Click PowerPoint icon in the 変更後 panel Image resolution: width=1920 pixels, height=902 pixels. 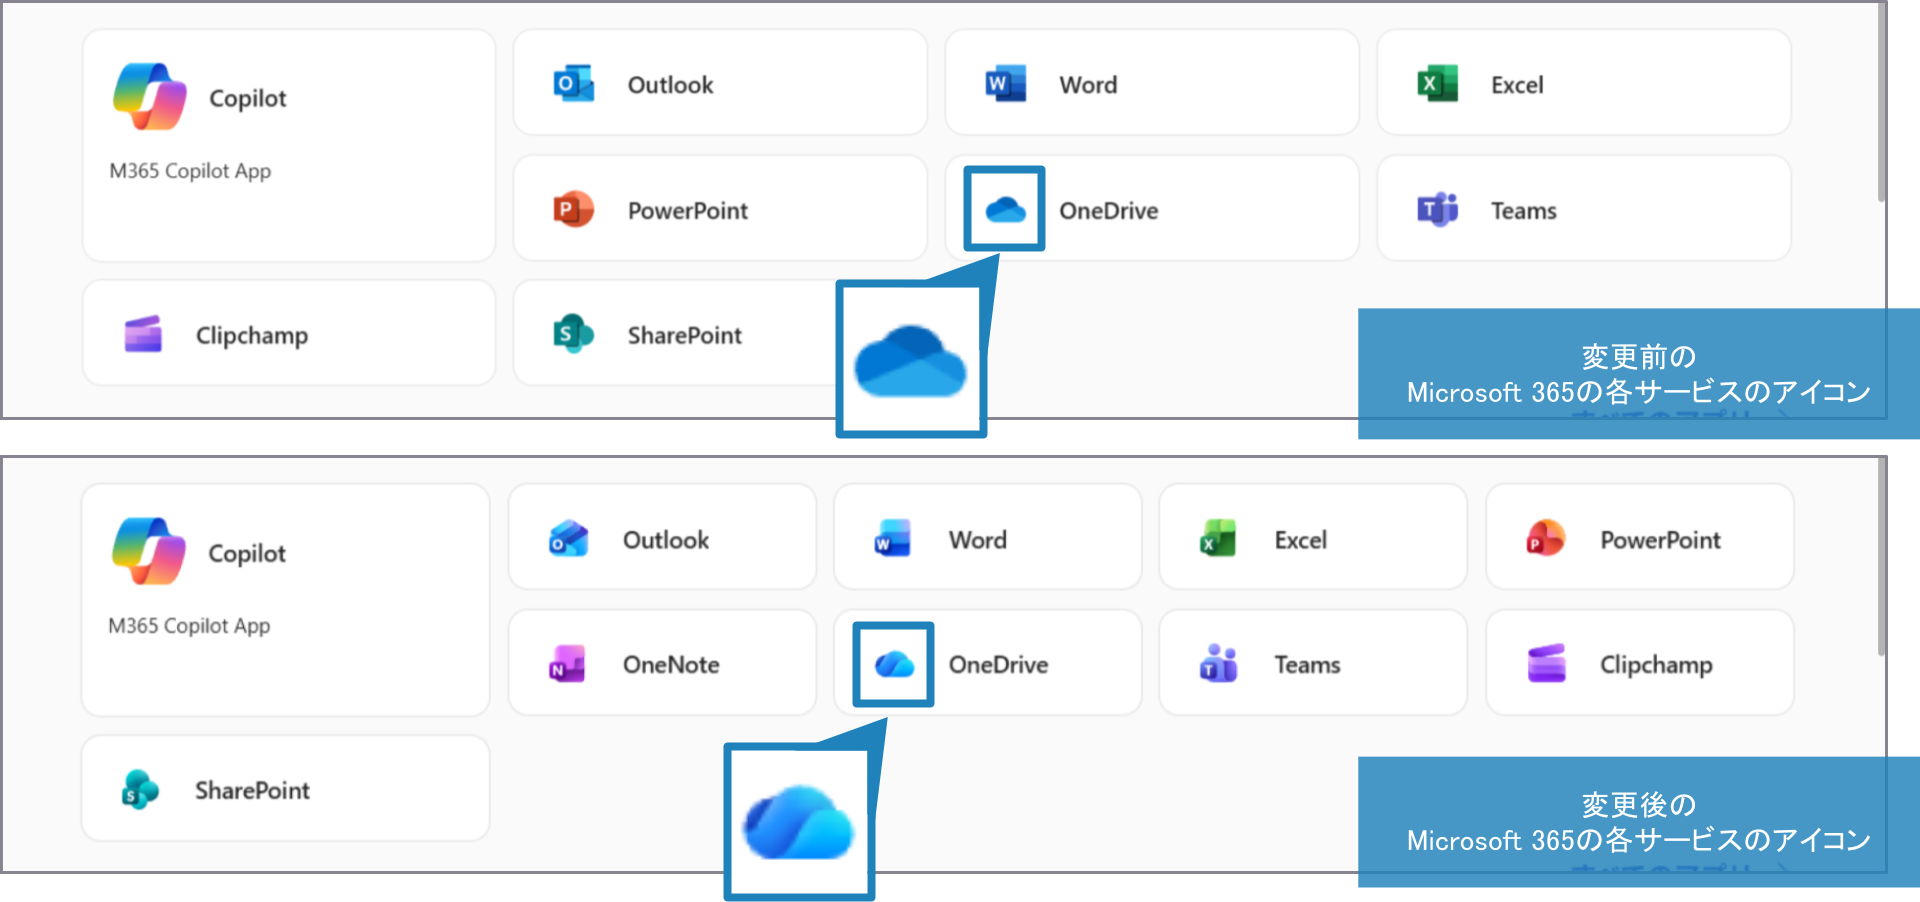click(1545, 540)
